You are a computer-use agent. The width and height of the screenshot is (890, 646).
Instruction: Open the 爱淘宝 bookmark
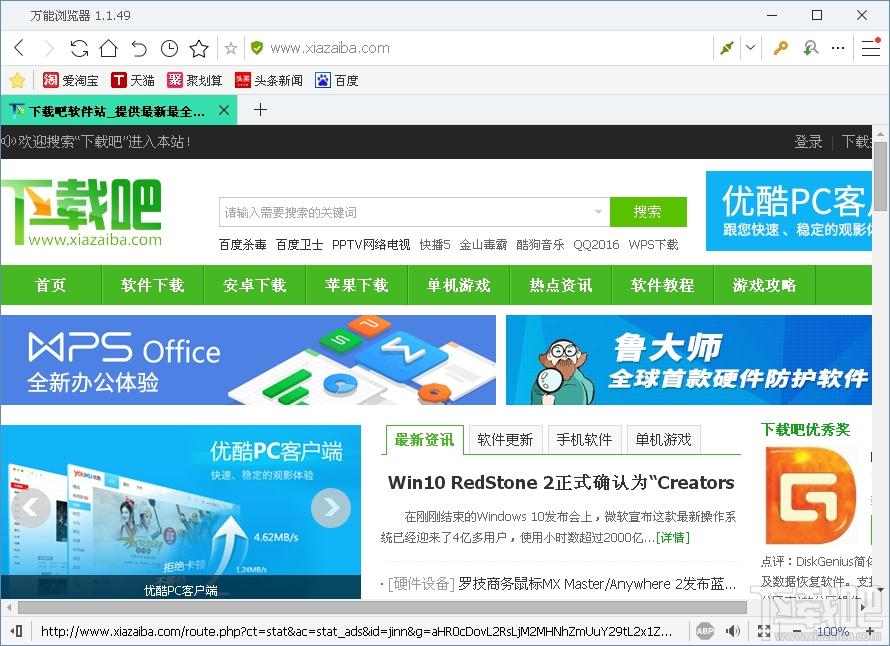coord(70,80)
